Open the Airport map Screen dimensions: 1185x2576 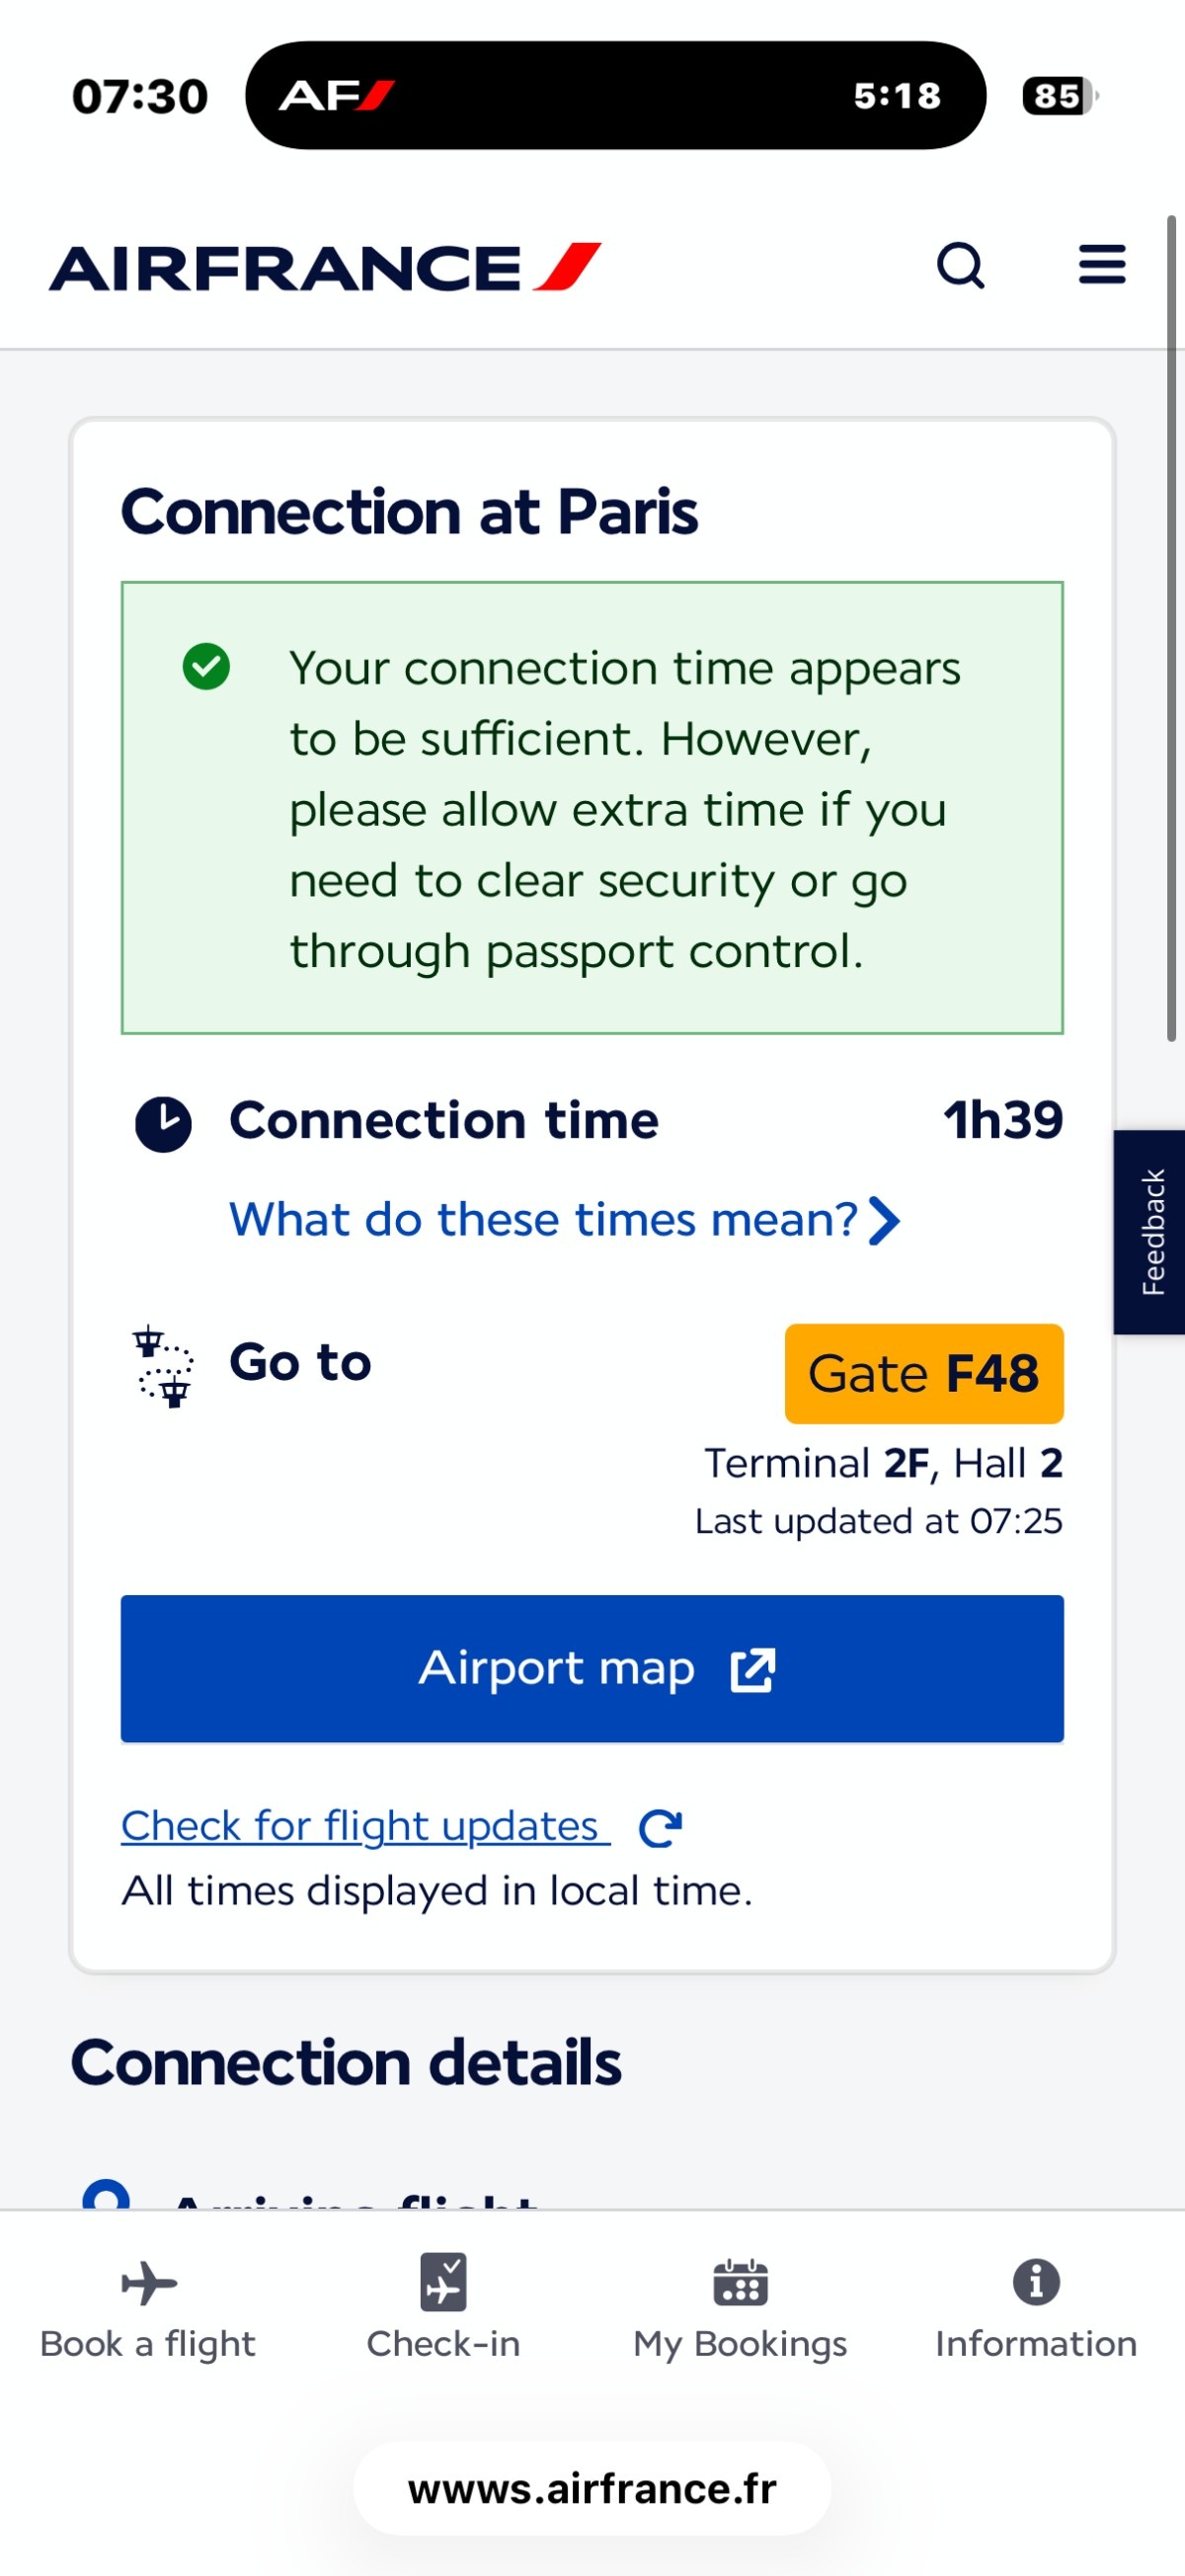[592, 1668]
